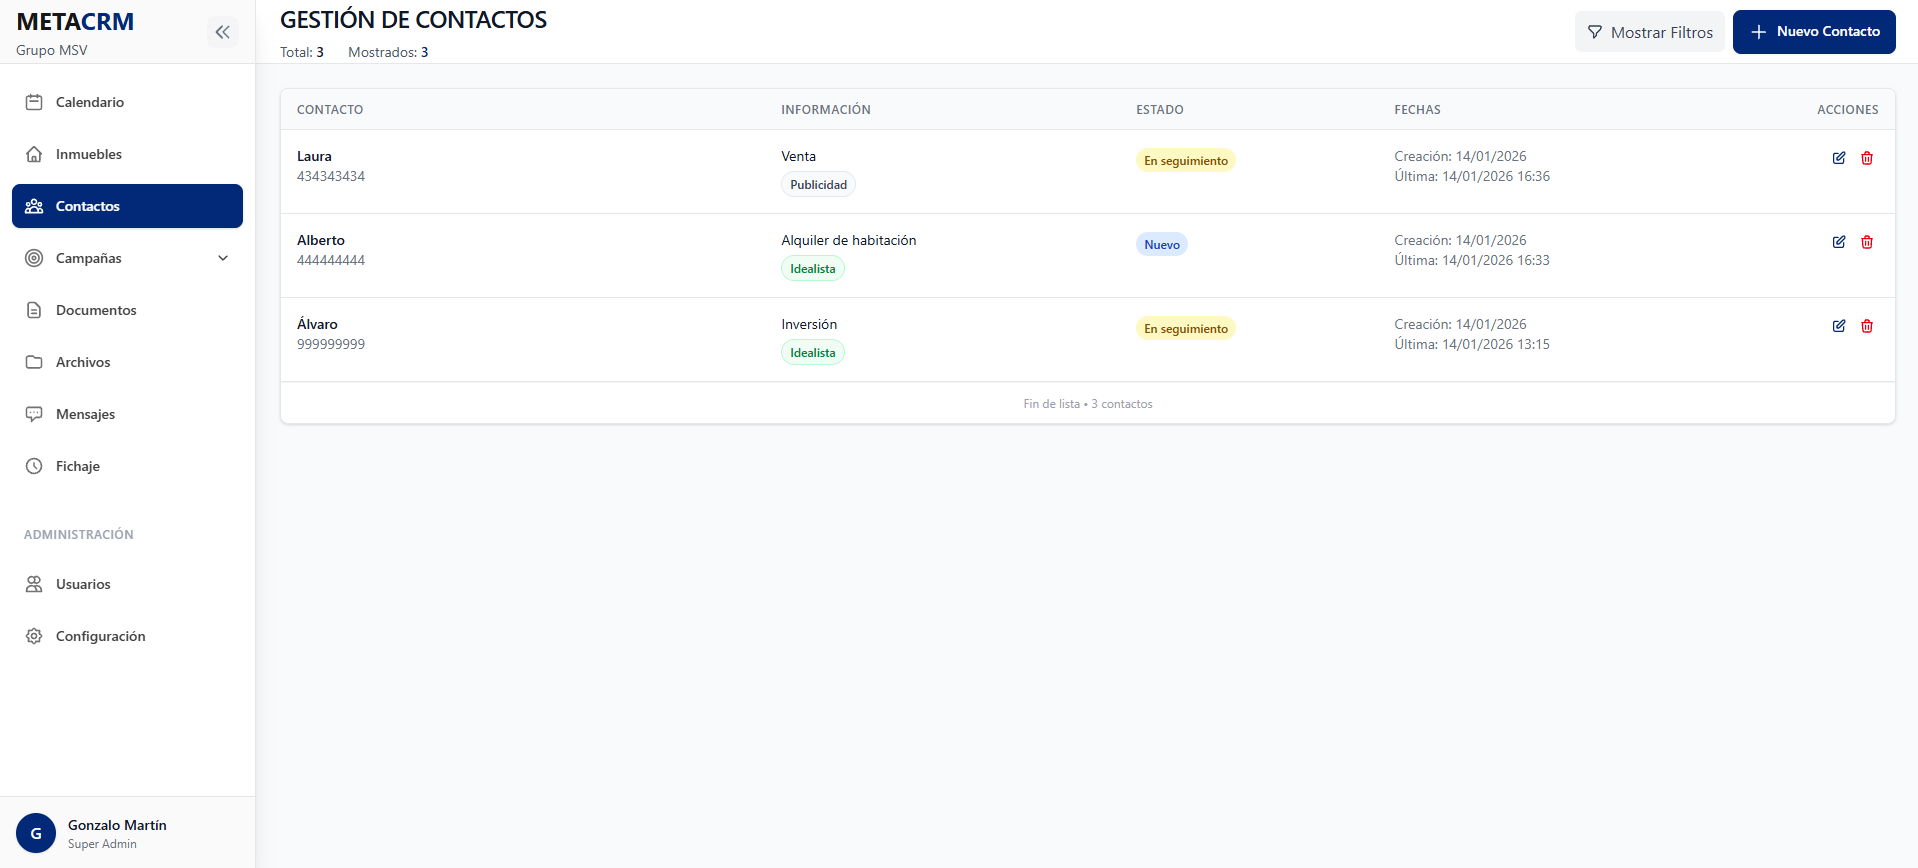Click the edit icon for Álvaro

click(1838, 326)
